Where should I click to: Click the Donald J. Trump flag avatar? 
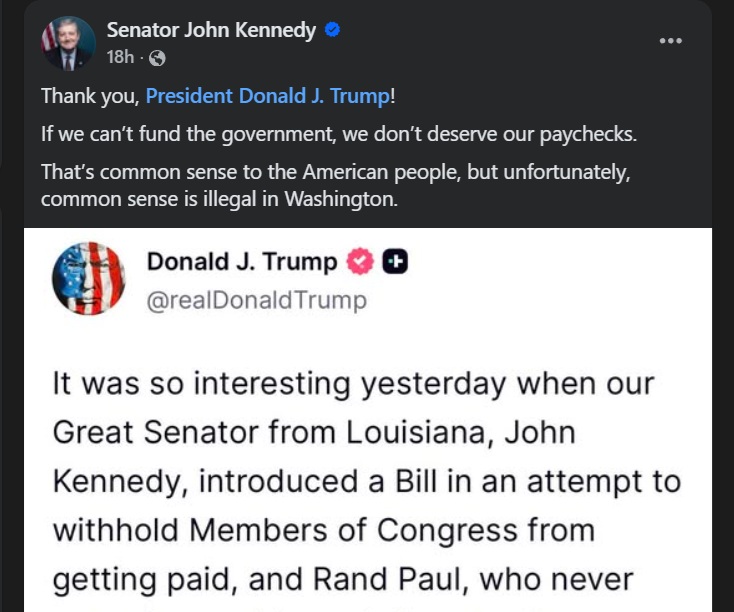coord(88,278)
